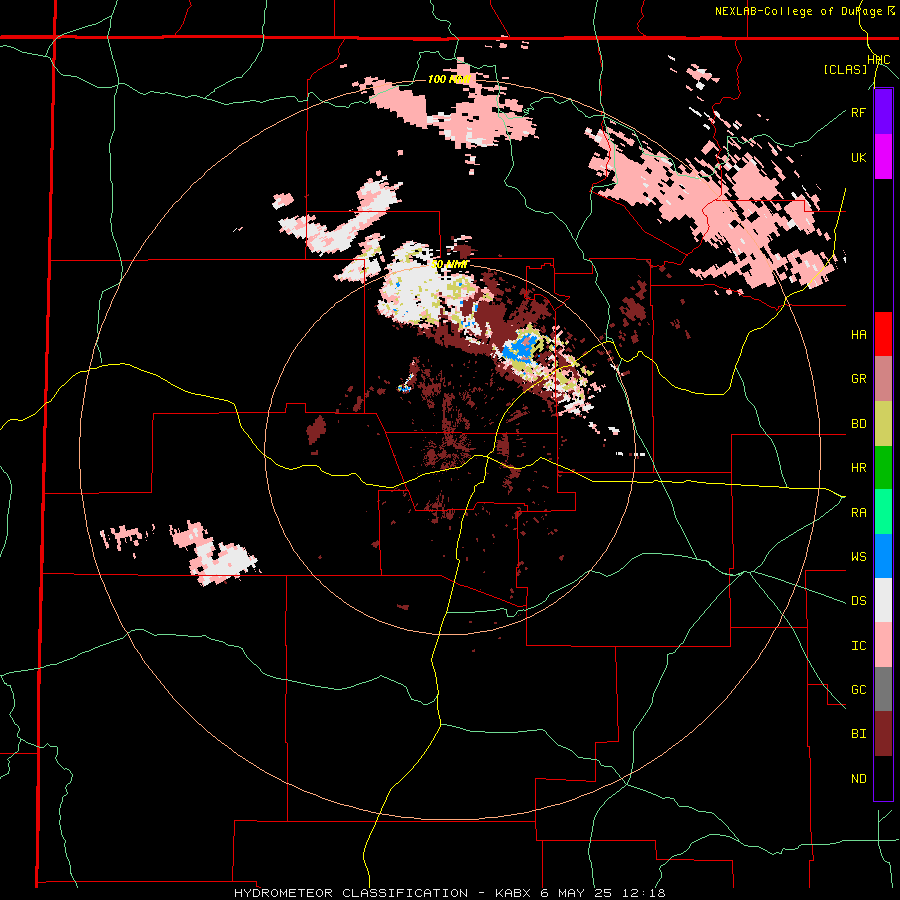Image resolution: width=900 pixels, height=900 pixels.
Task: Click the GC gray legend swatch
Action: tap(883, 689)
